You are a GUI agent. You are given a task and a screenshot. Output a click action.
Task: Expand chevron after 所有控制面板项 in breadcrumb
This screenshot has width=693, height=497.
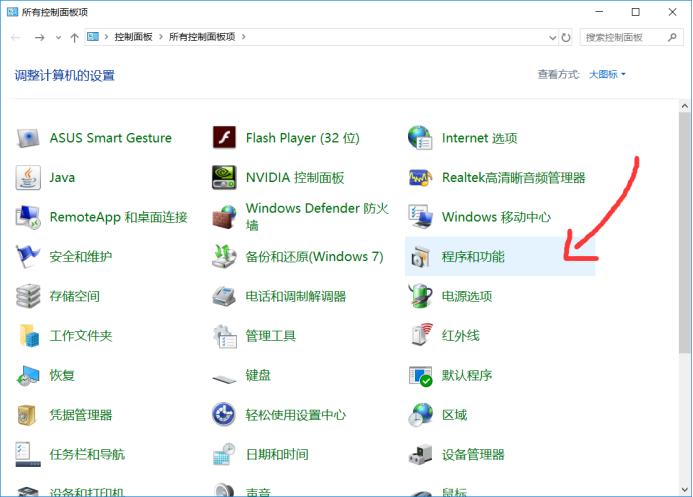244,37
